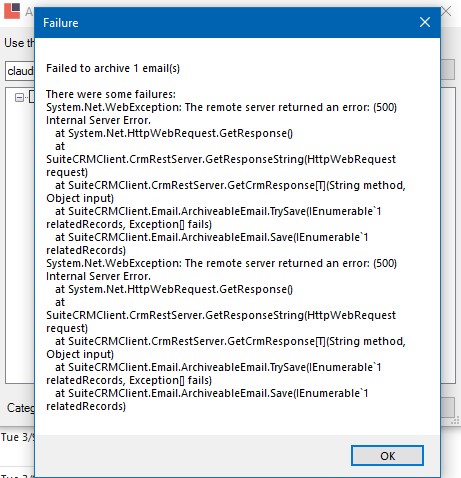Click the 'Failed to archive 1 email(s)' message
Screen dimensions: 461x478
[x=113, y=68]
